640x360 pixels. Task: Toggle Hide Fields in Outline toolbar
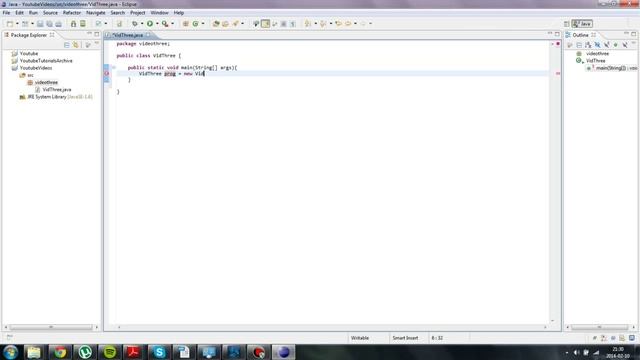[597, 44]
